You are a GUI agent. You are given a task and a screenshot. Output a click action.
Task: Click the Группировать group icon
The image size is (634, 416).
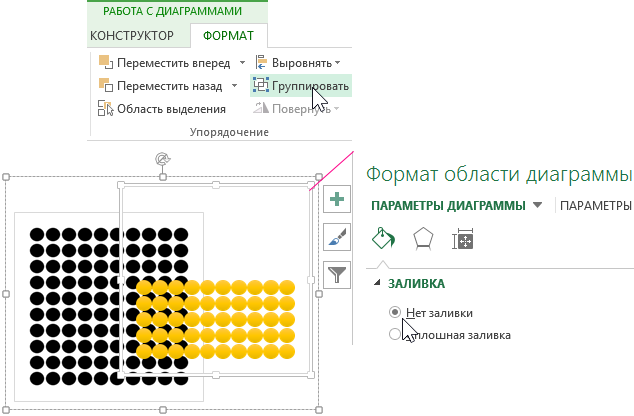tap(261, 85)
